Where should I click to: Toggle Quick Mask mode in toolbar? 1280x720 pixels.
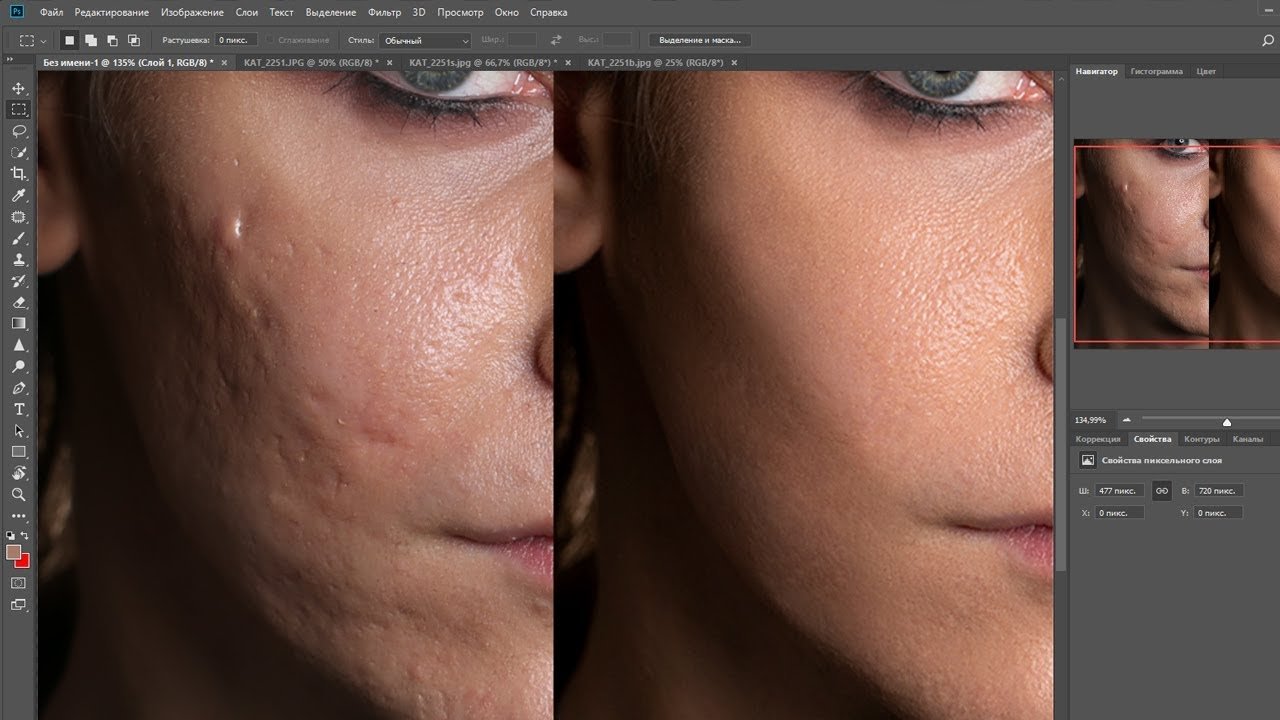19,583
